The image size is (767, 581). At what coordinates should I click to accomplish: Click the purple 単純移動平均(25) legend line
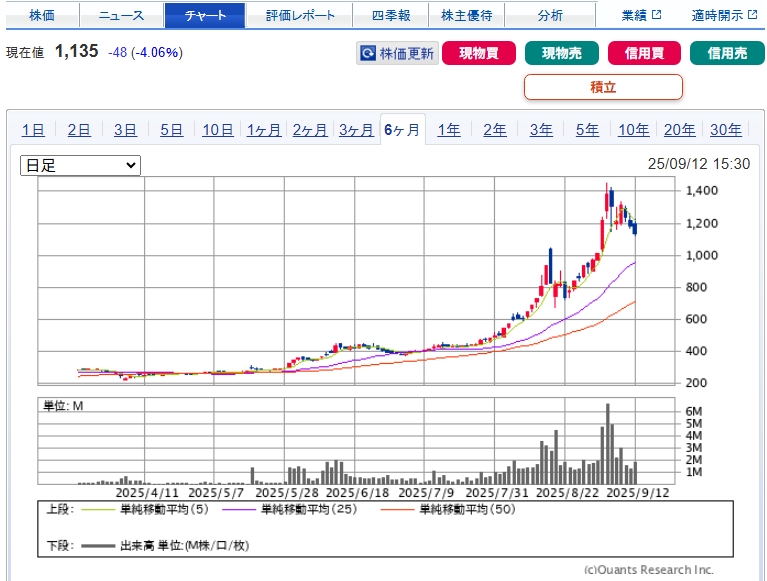pos(239,510)
